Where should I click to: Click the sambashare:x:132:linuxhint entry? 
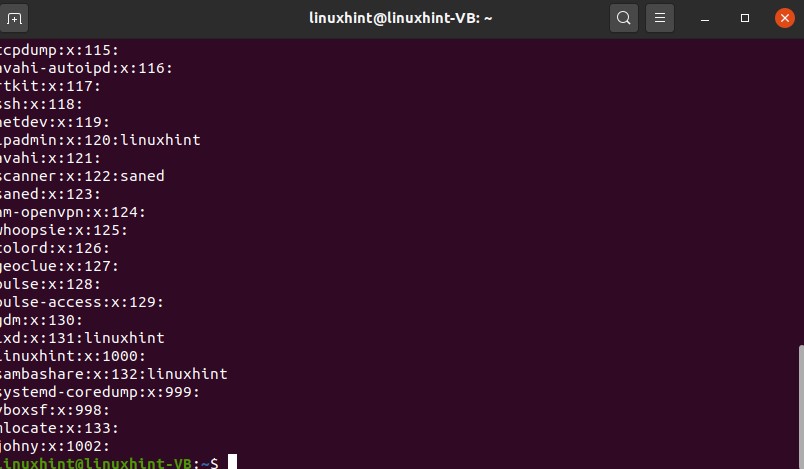pos(114,374)
